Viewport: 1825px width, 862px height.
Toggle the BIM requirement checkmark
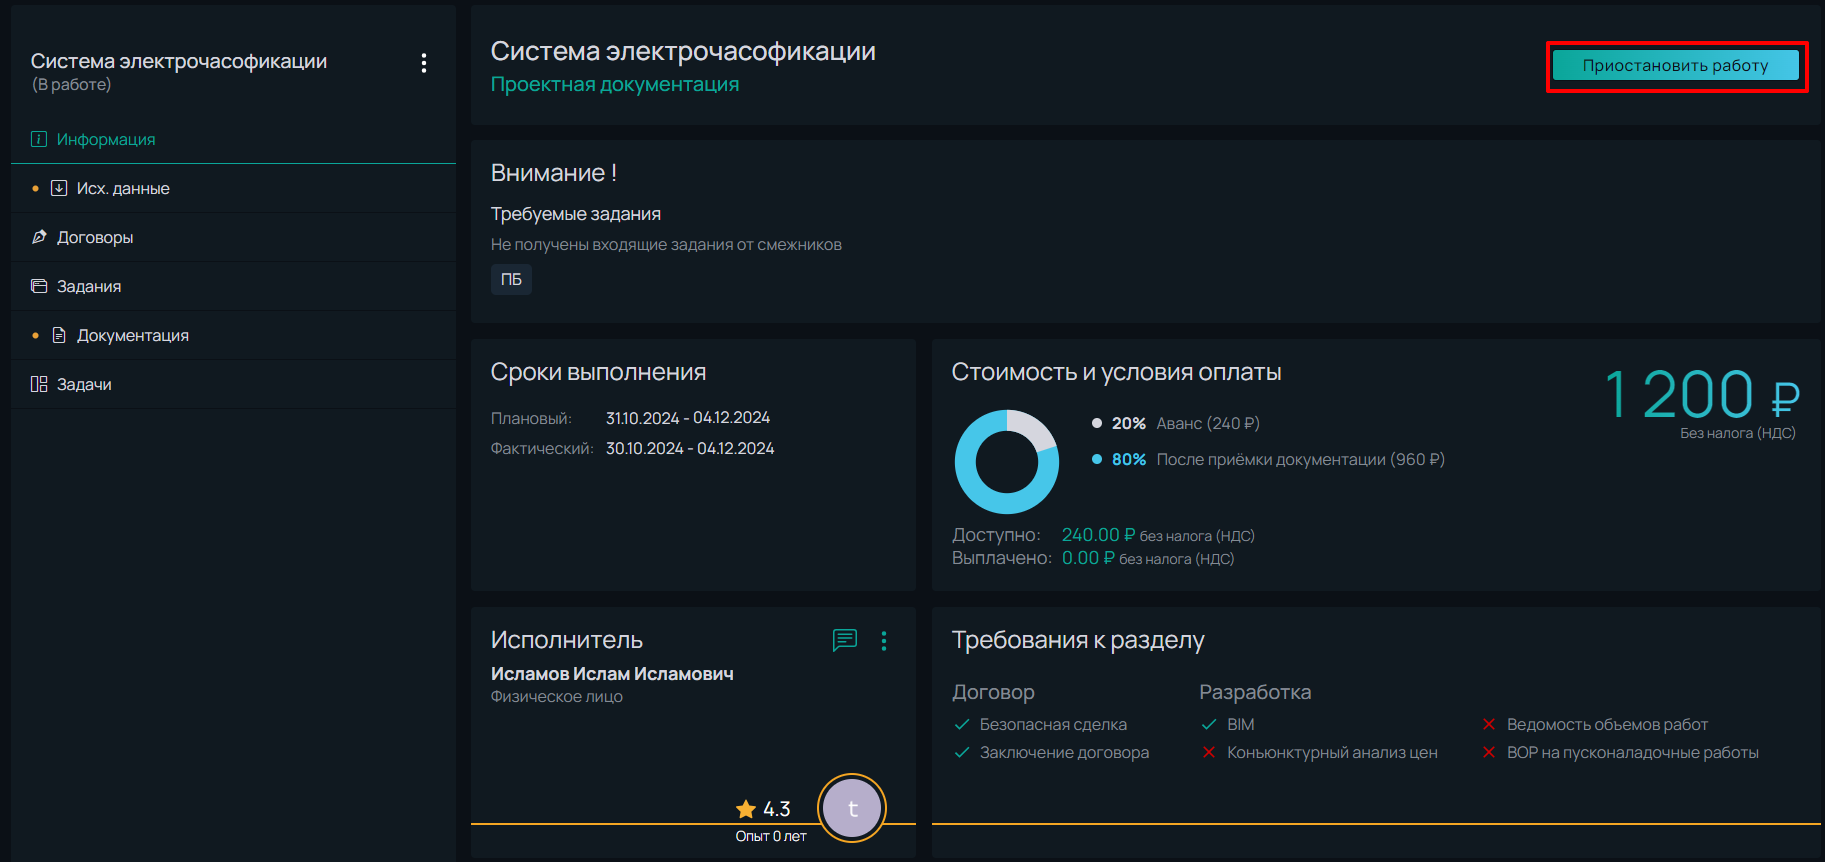[1209, 724]
